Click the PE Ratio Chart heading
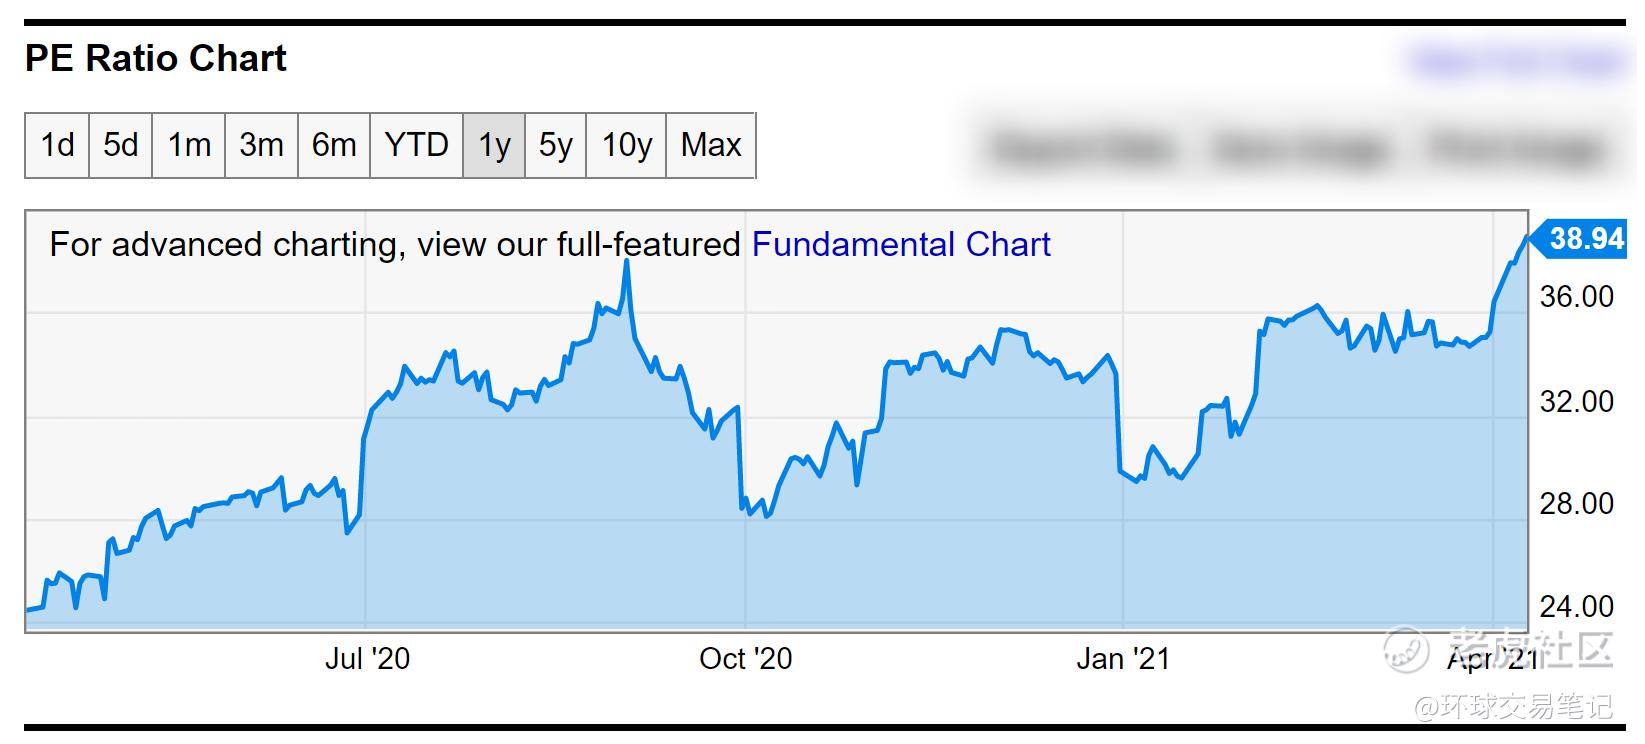 coord(155,59)
